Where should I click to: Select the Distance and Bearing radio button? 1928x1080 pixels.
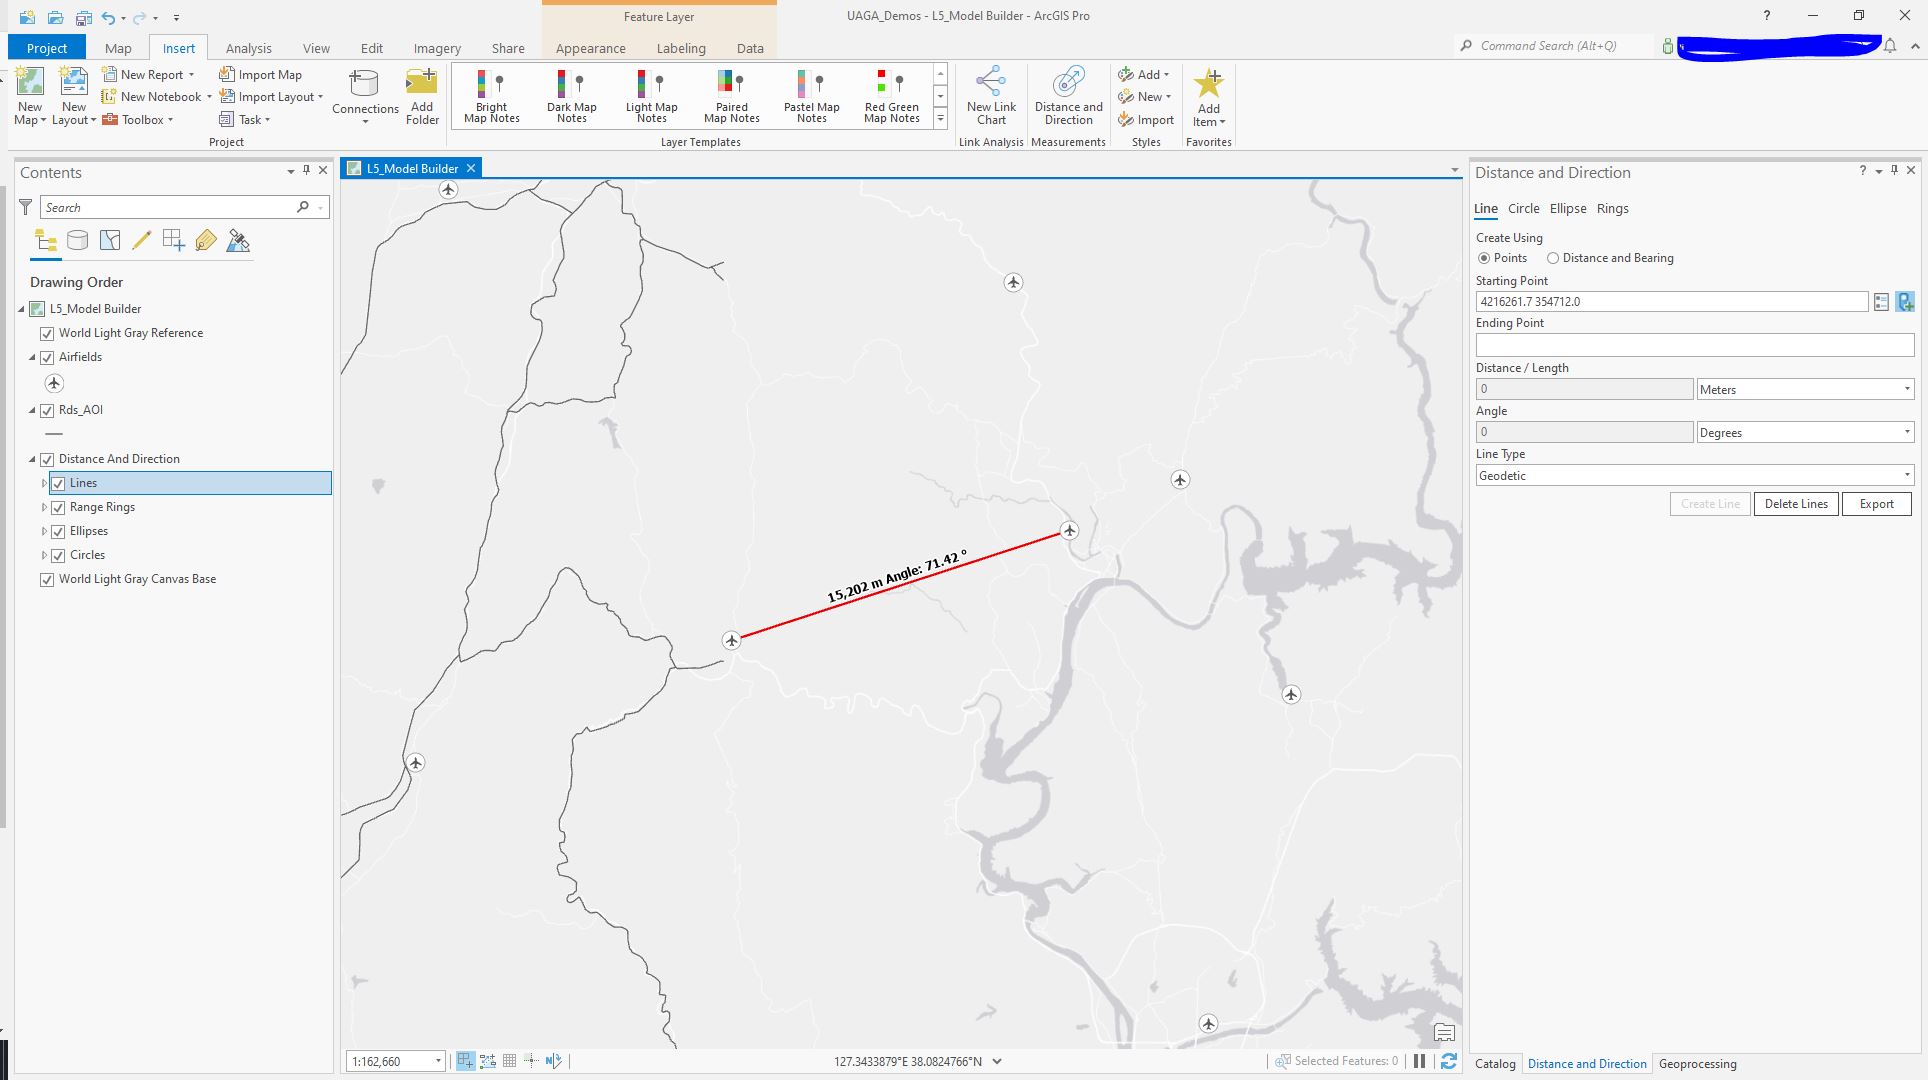tap(1553, 258)
